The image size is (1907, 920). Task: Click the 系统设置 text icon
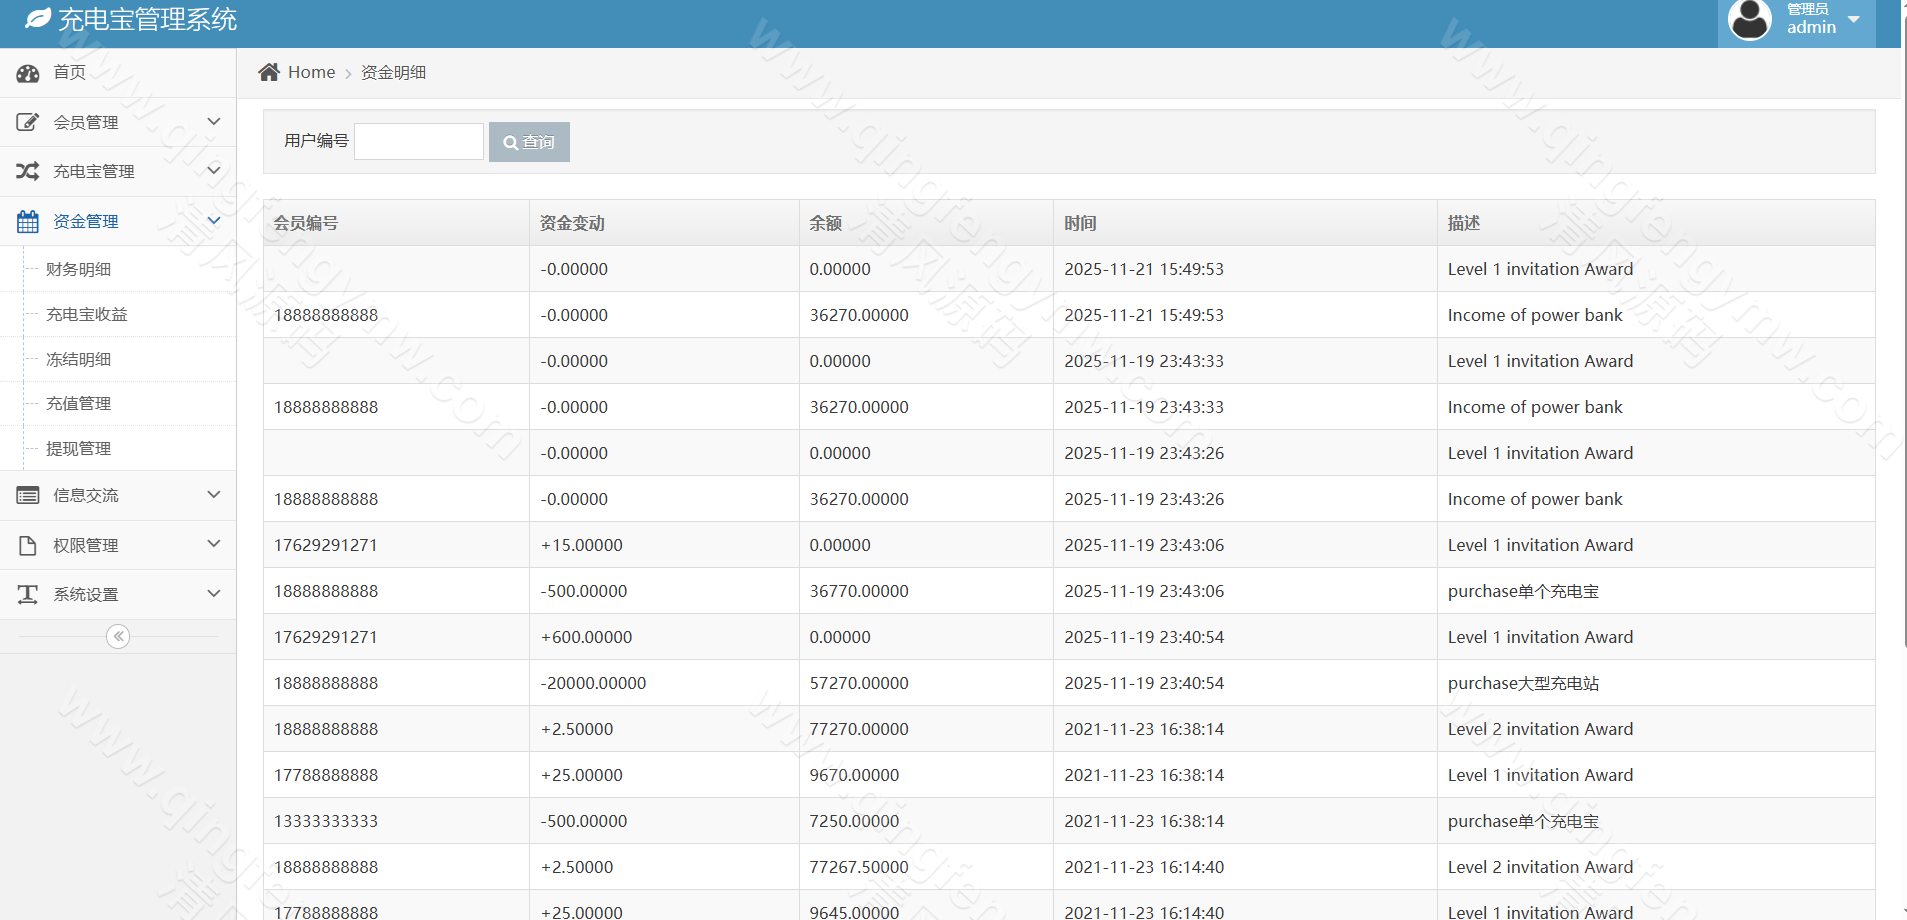click(27, 594)
